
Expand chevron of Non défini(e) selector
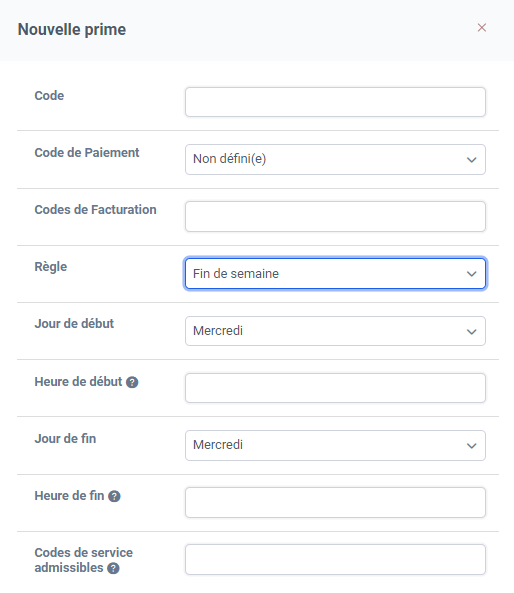(471, 160)
